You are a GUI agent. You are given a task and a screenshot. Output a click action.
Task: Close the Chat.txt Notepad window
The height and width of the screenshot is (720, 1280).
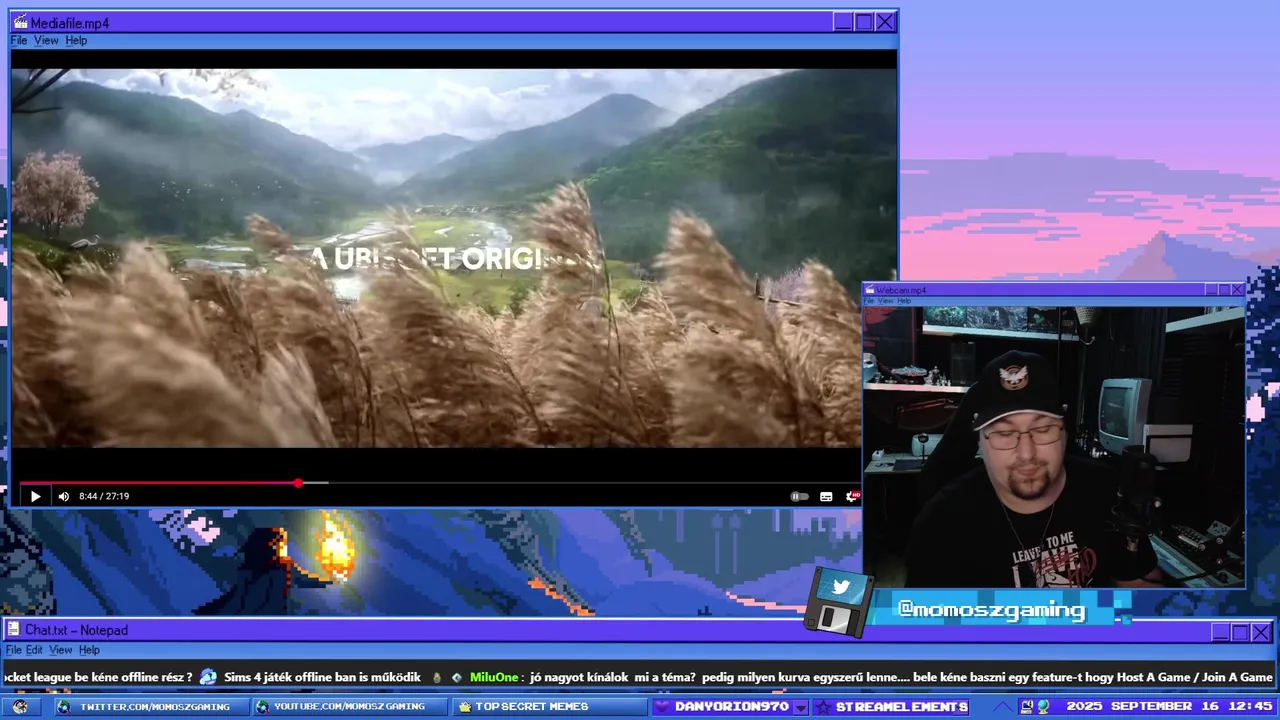click(1261, 632)
